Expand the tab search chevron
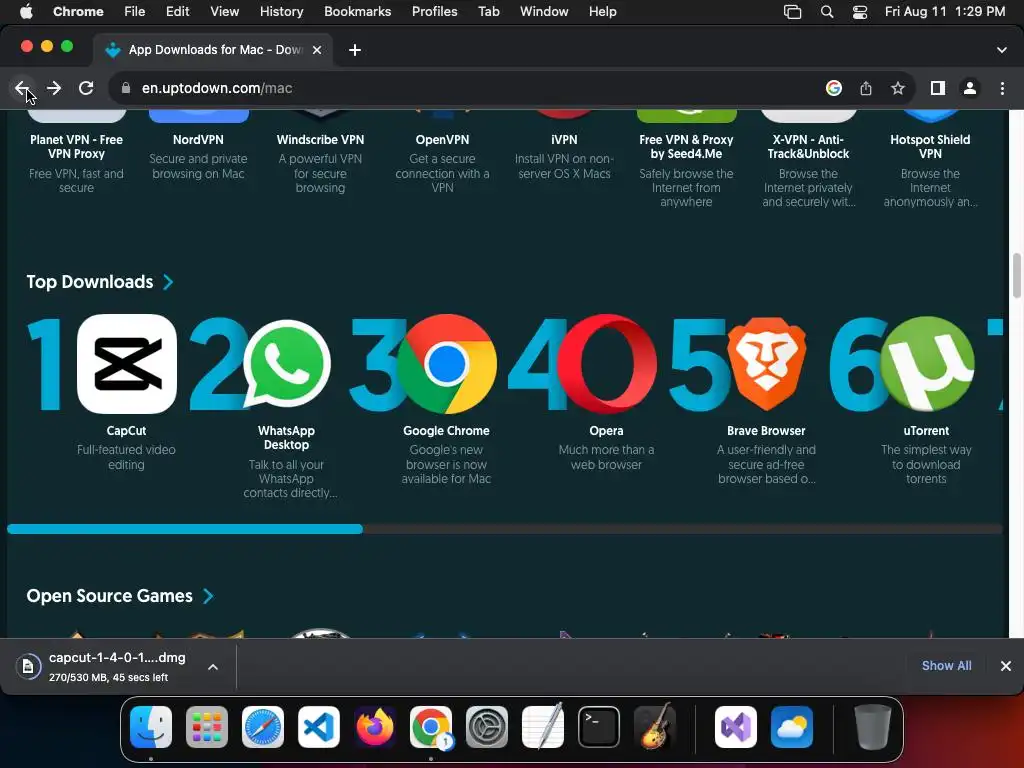 click(x=1002, y=50)
